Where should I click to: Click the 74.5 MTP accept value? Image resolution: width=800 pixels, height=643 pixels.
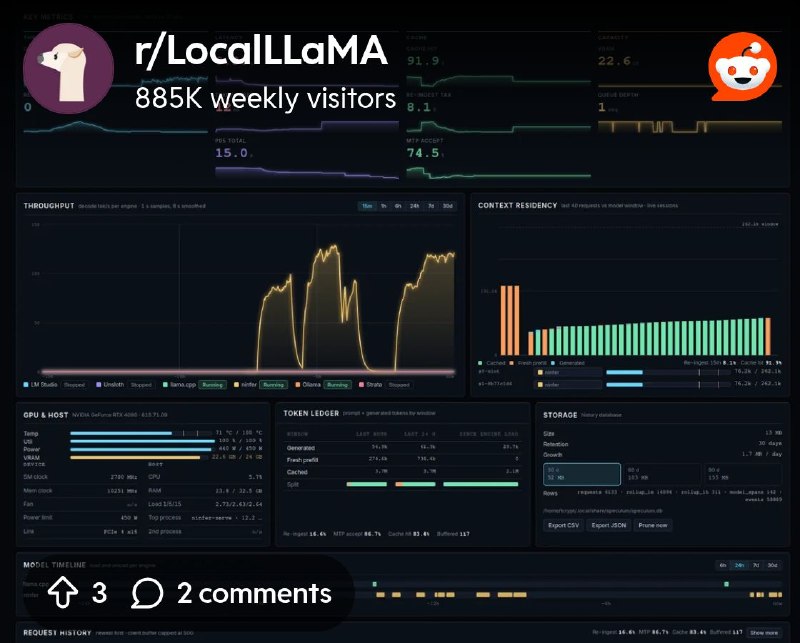423,153
